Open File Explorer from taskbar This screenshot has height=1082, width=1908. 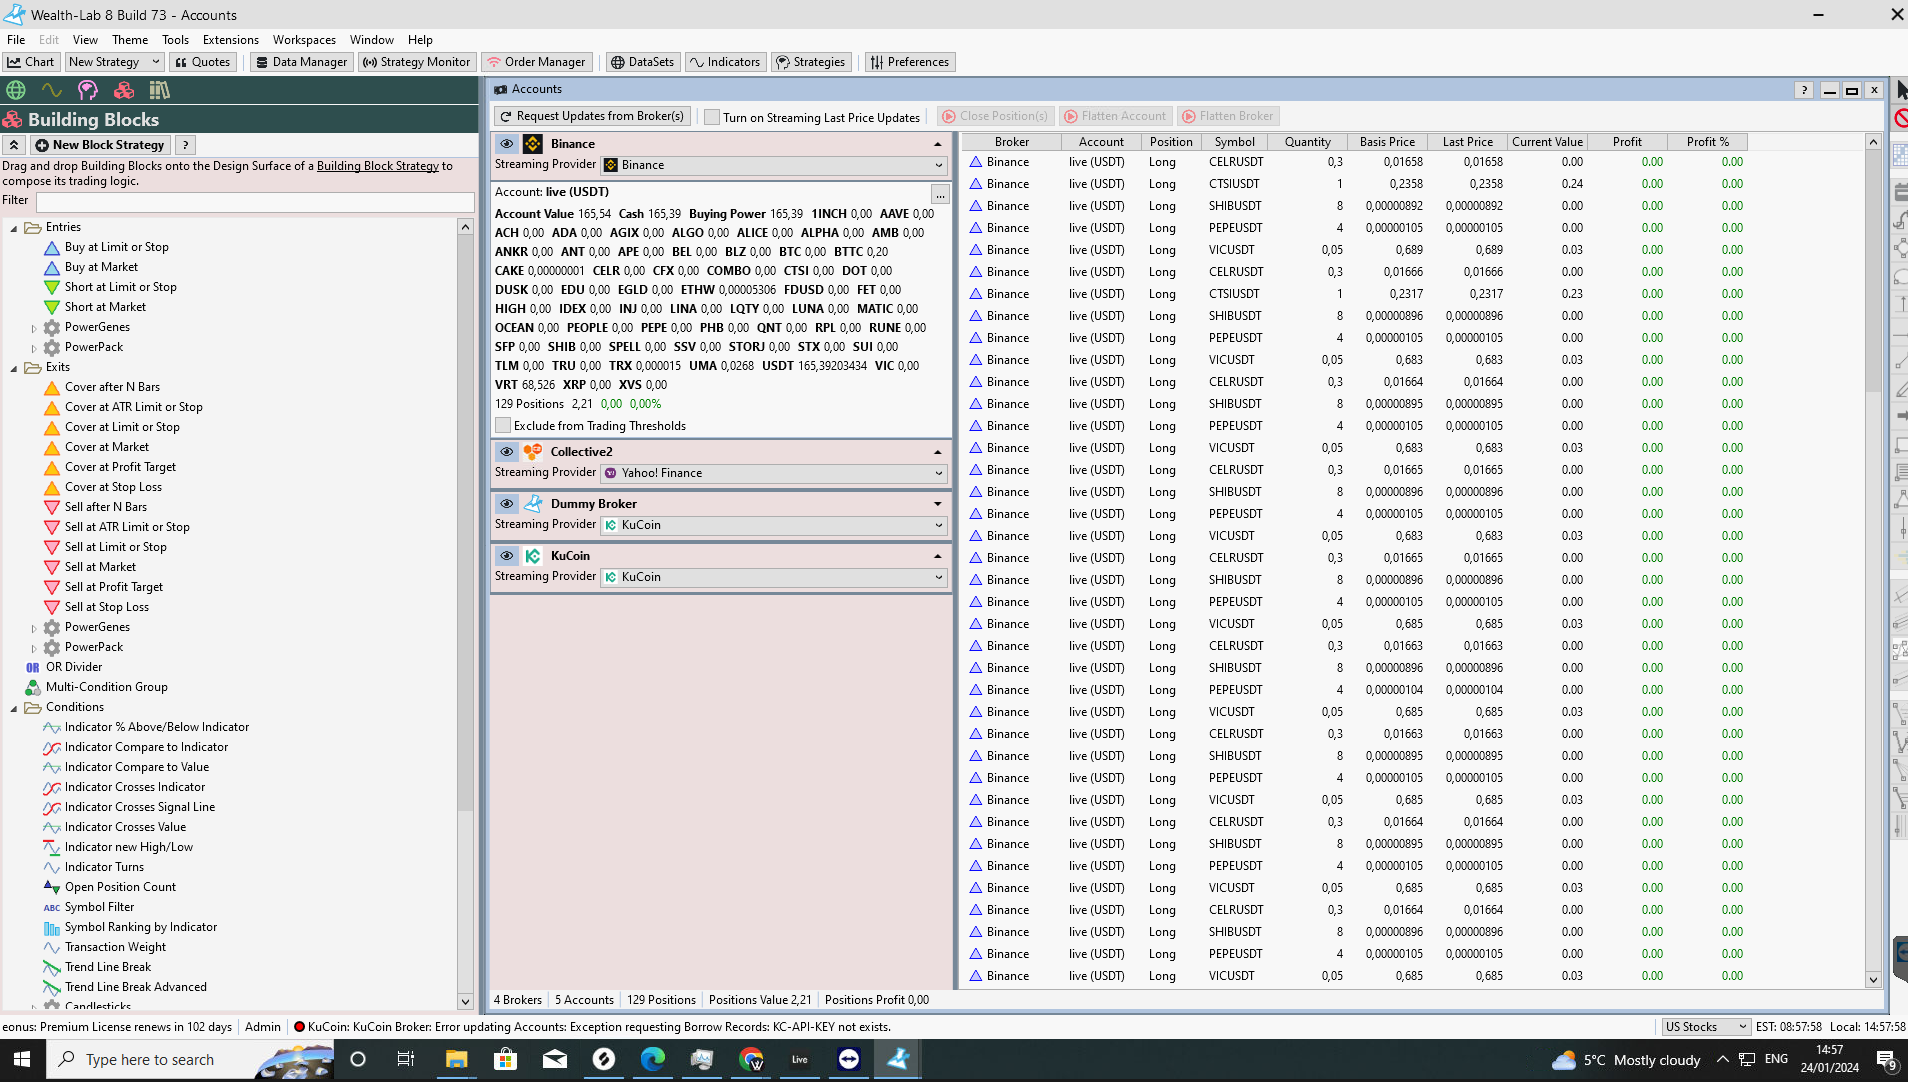(x=456, y=1060)
